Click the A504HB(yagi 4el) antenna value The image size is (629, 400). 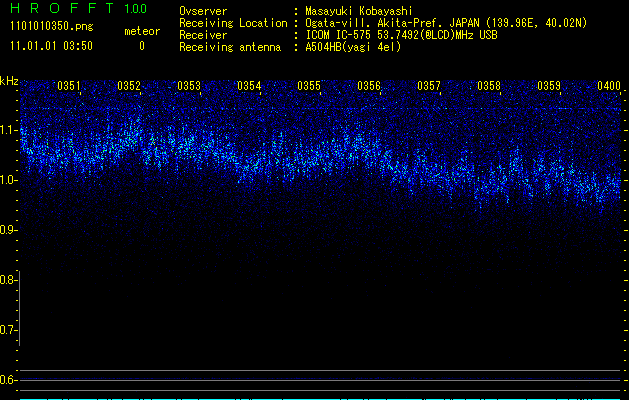(353, 47)
